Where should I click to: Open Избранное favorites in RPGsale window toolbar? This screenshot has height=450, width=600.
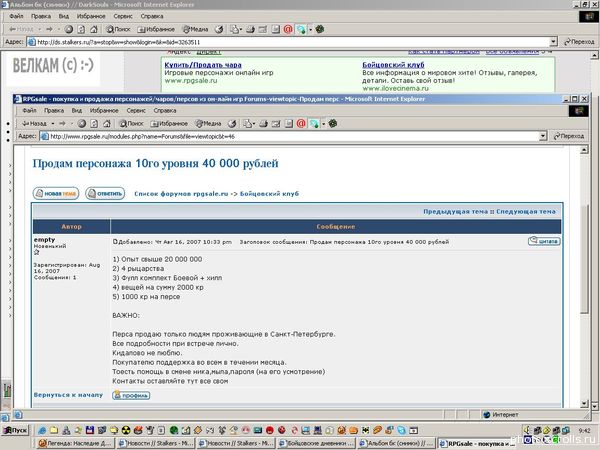point(169,124)
